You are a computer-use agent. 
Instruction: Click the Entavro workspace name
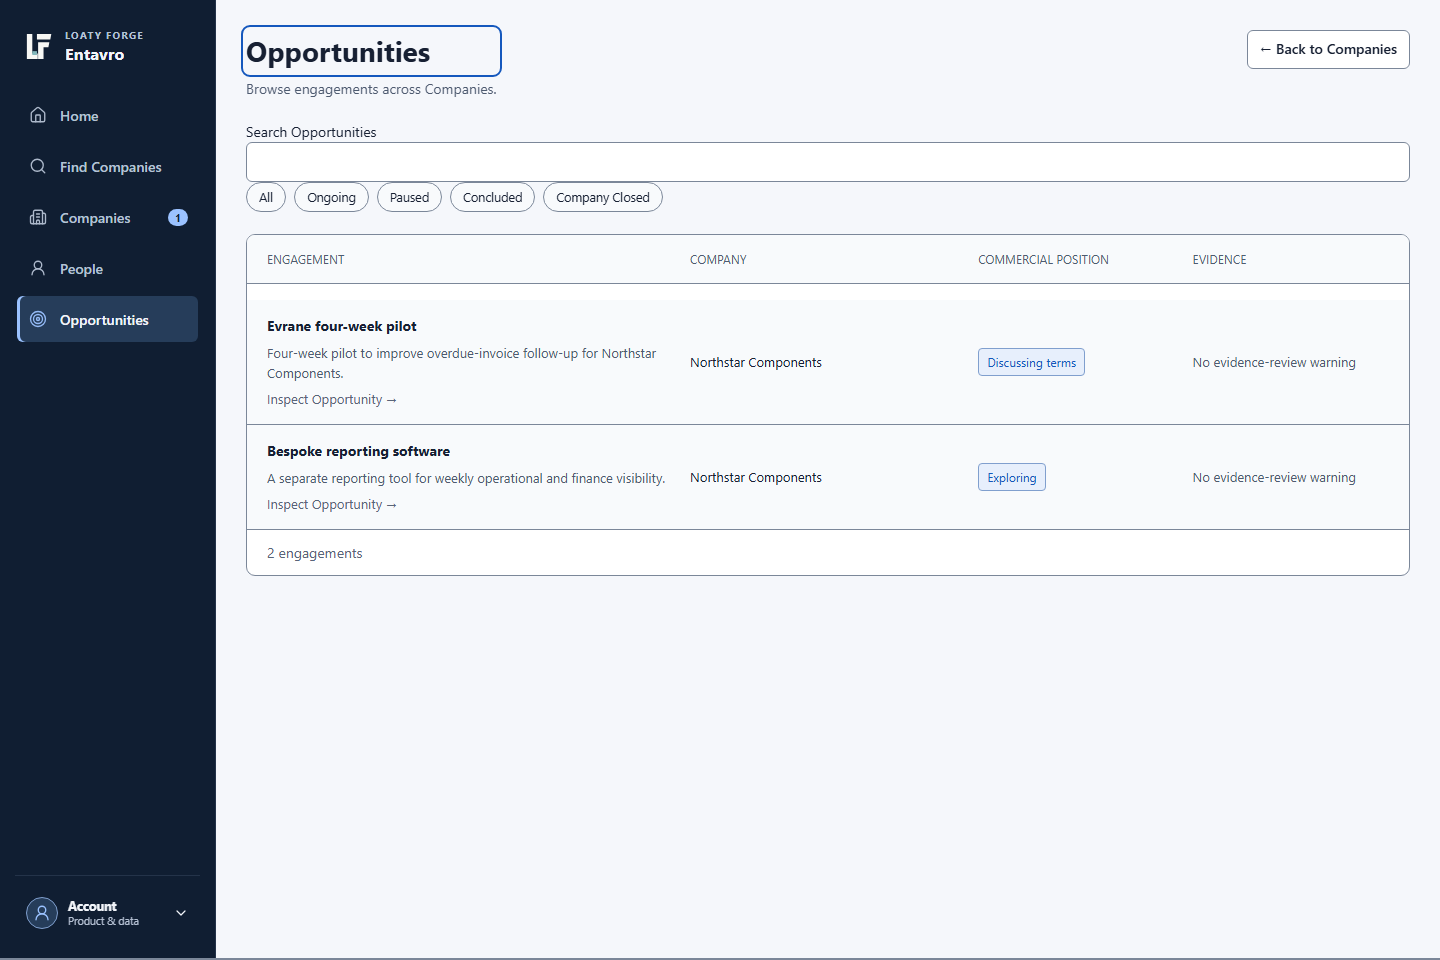coord(95,55)
